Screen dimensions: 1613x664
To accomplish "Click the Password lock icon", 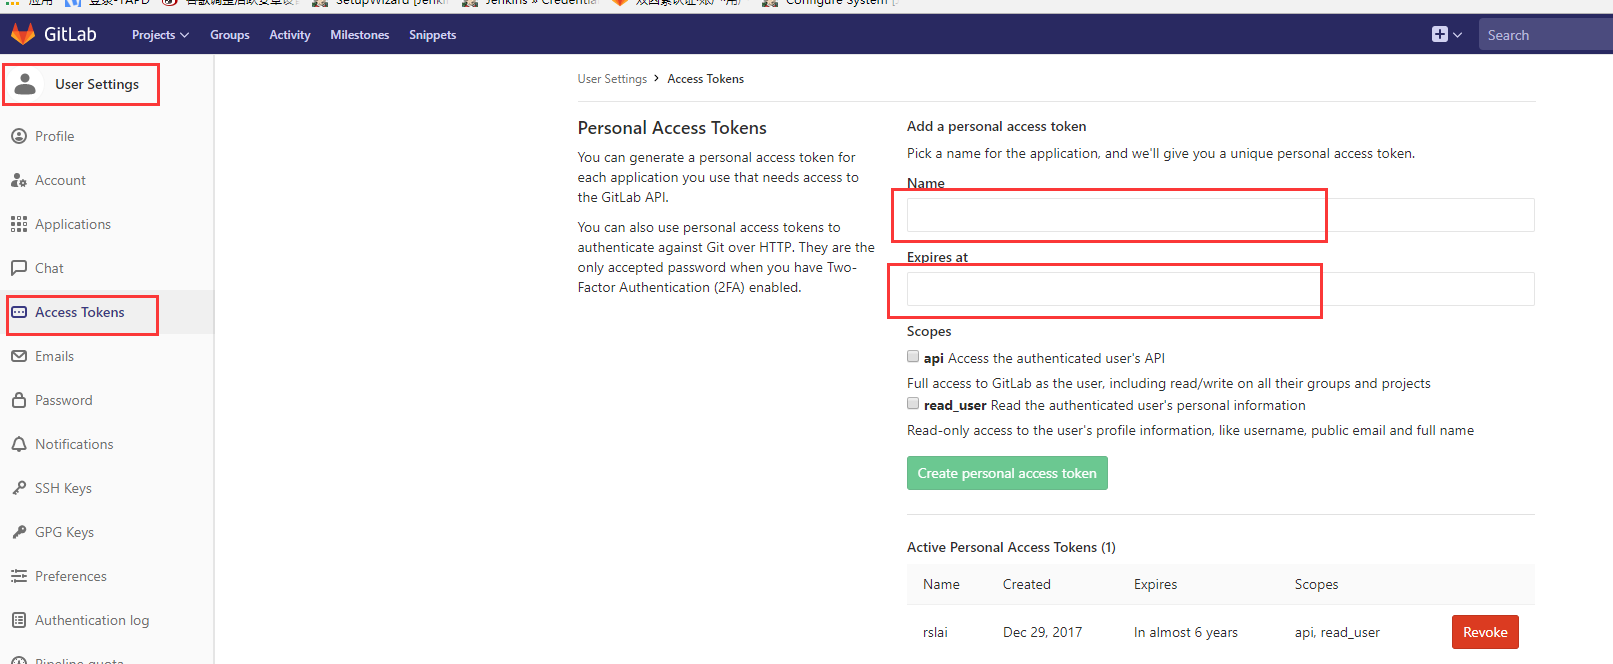I will [x=19, y=400].
